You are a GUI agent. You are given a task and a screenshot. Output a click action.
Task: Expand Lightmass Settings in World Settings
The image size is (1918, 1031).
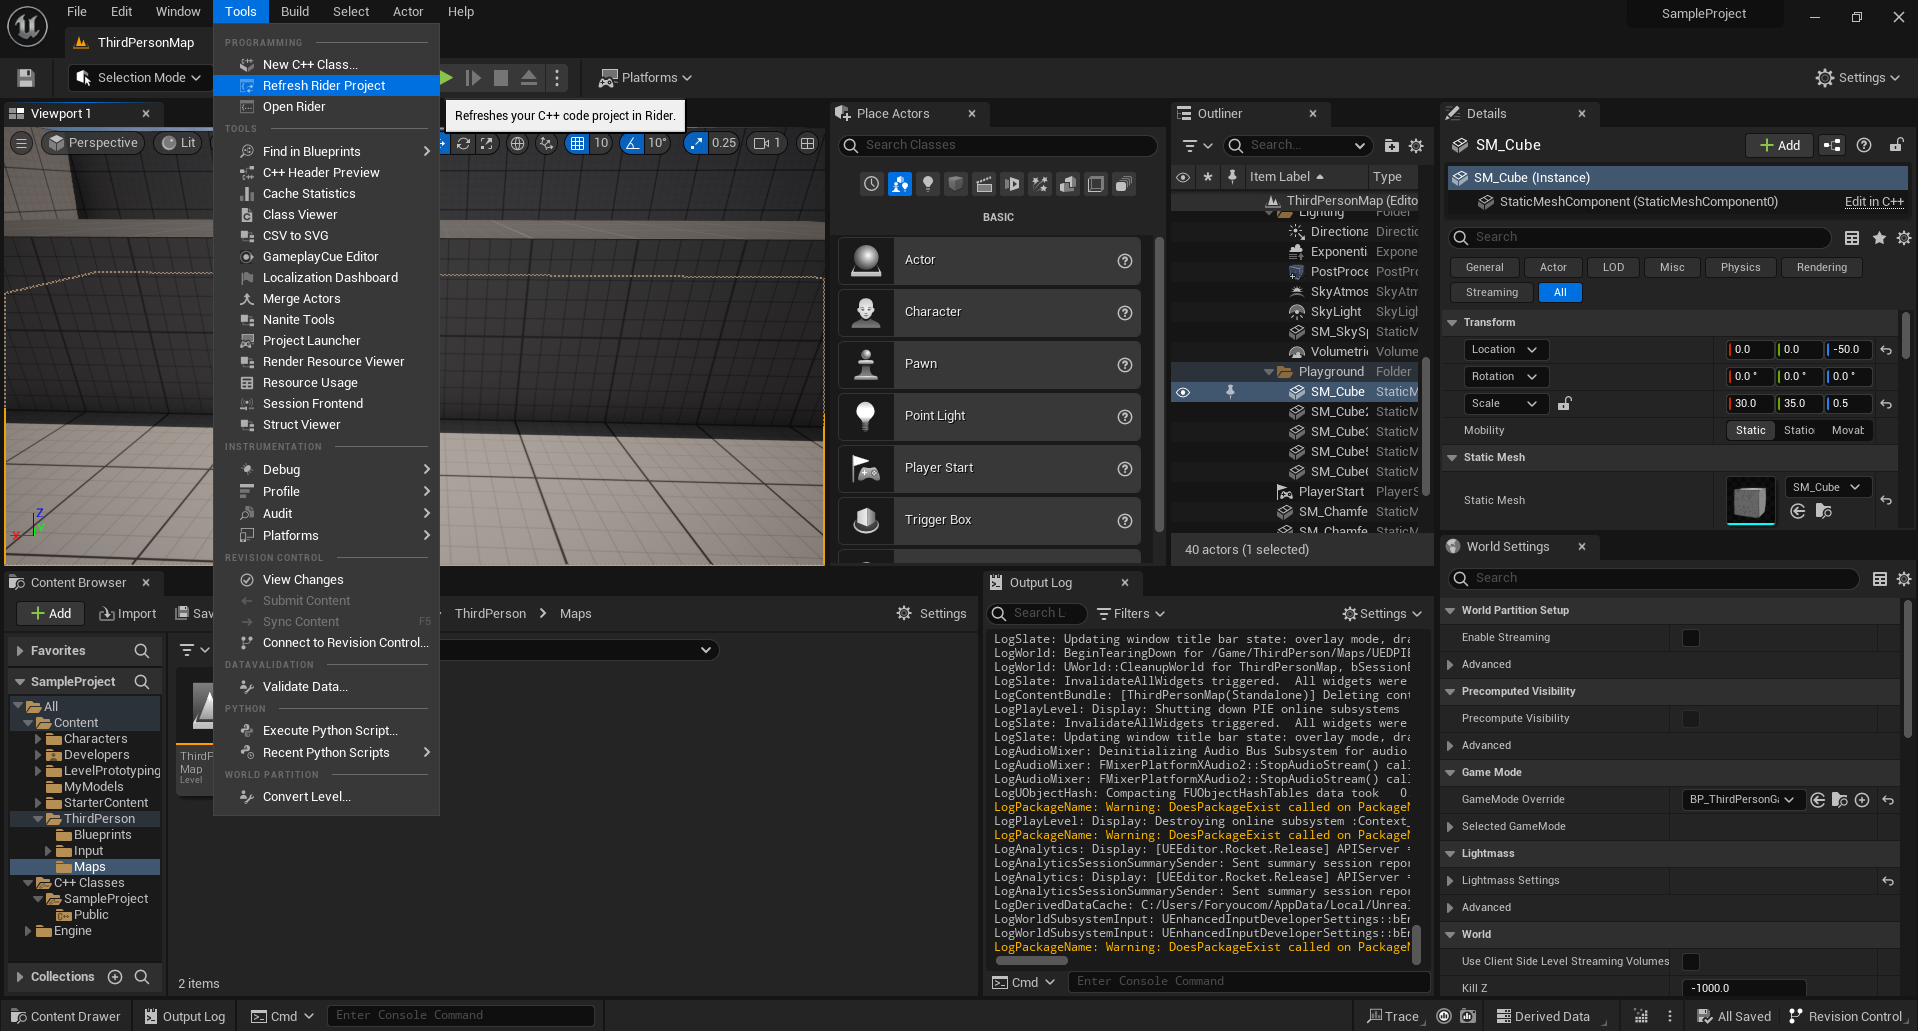click(1451, 881)
